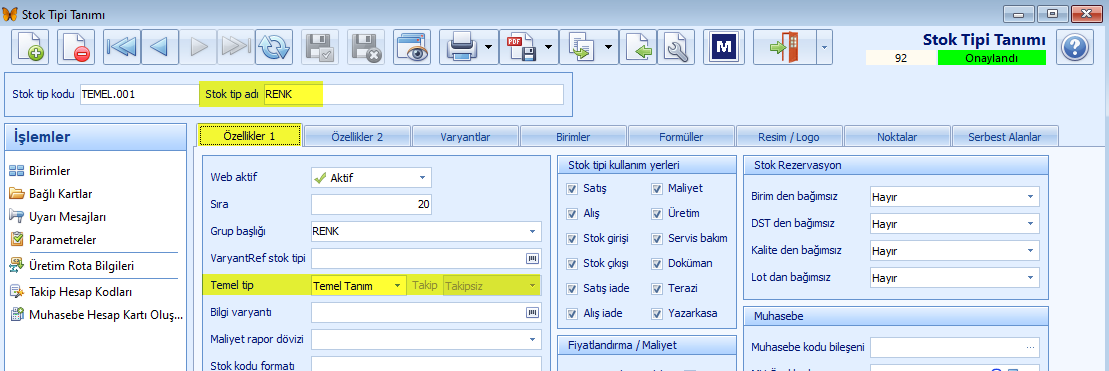Switch to the Serbest Alanlar tab
This screenshot has height=371, width=1109.
coord(1004,137)
